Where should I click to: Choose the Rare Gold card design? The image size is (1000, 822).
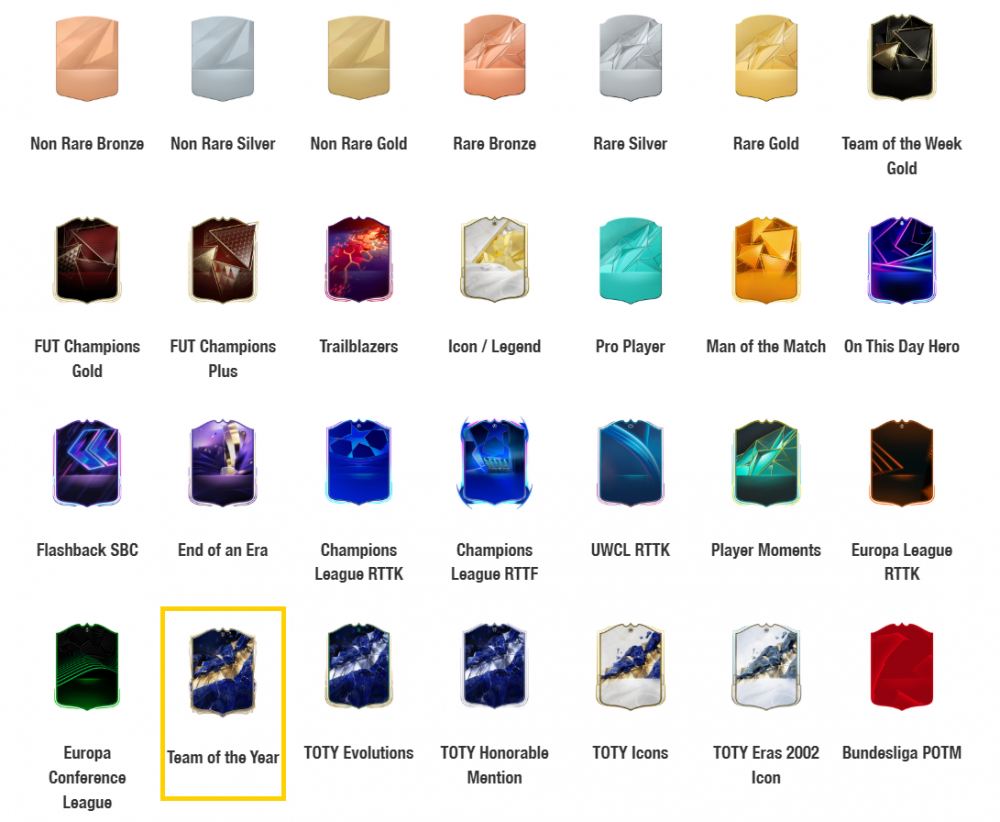pos(766,59)
